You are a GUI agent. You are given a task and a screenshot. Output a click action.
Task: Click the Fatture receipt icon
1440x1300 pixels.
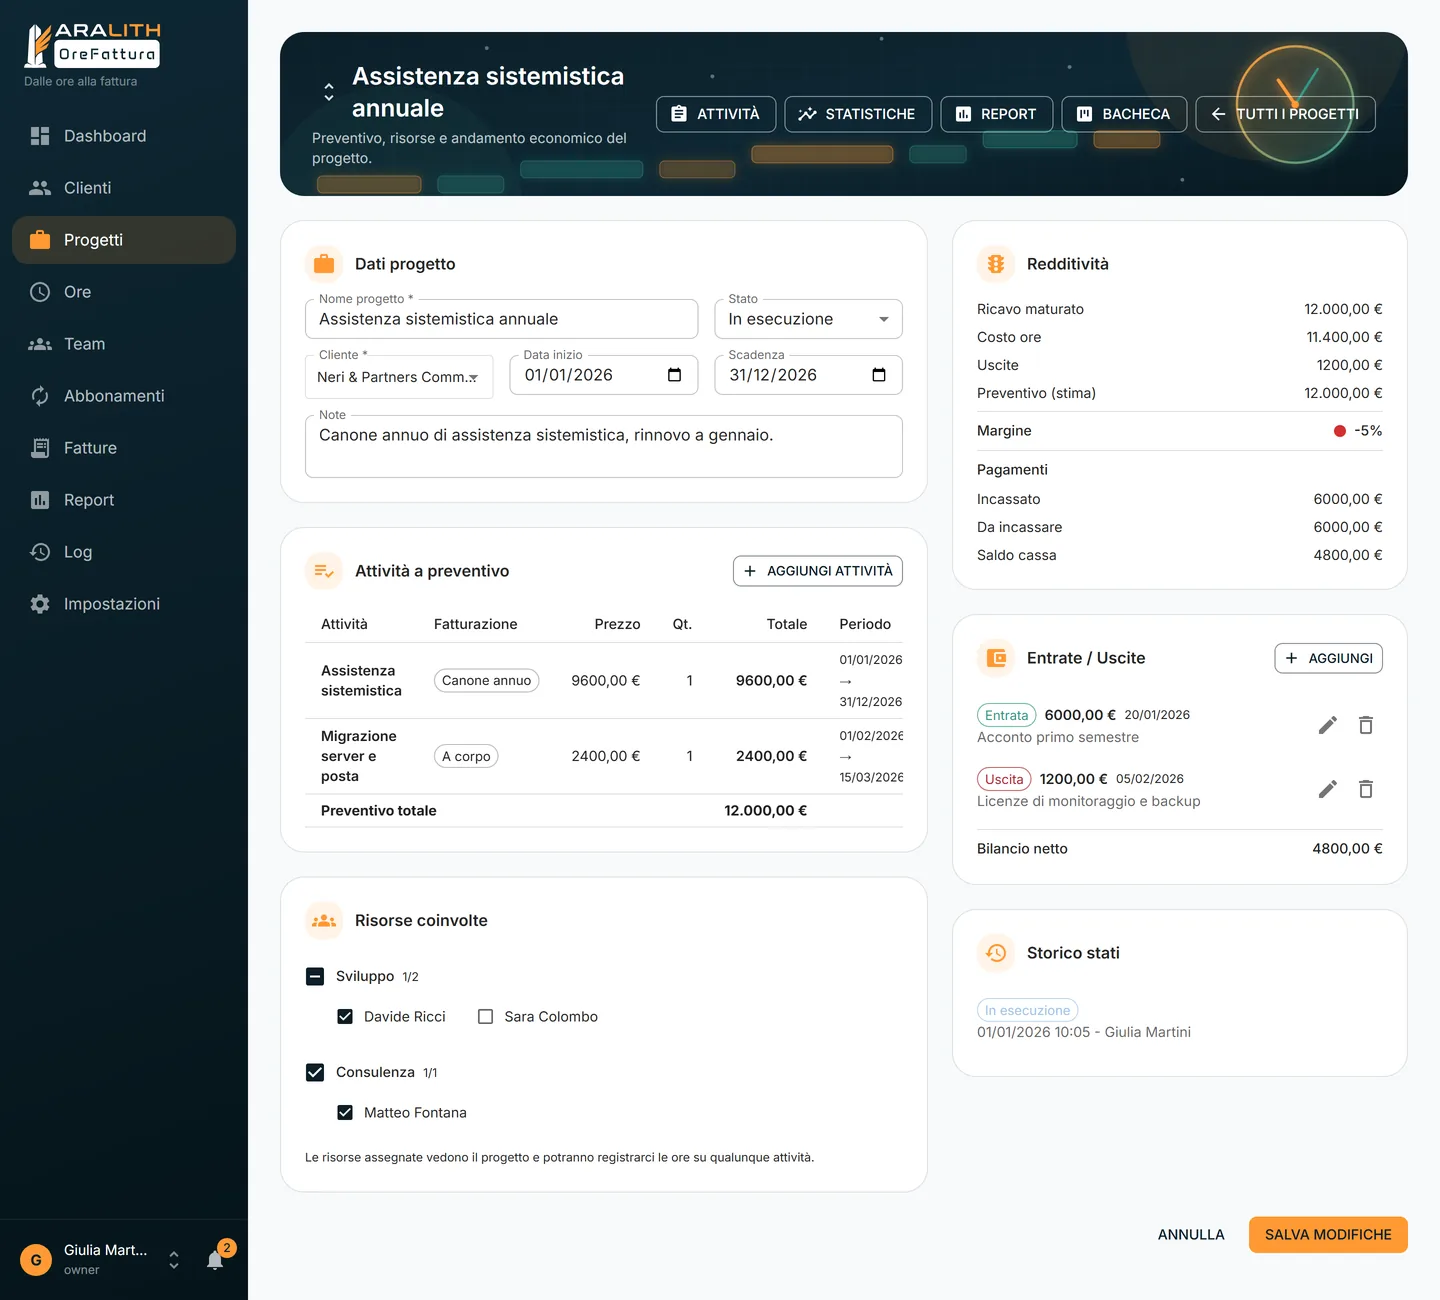tap(40, 448)
